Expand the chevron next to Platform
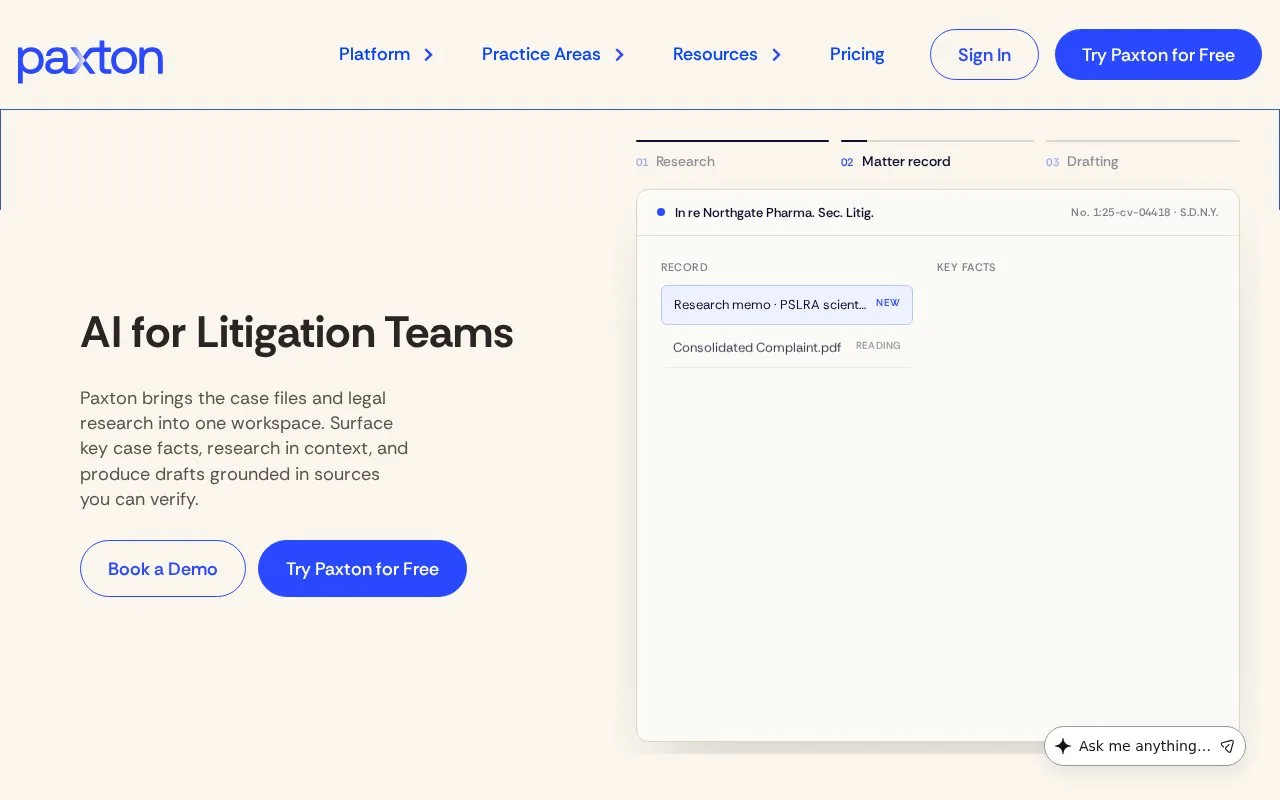 [428, 55]
